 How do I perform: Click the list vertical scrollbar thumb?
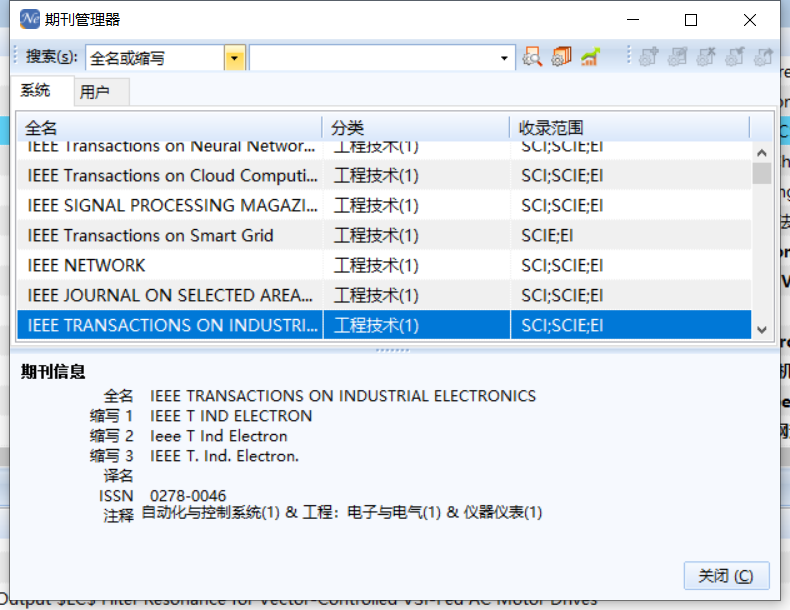[x=762, y=174]
